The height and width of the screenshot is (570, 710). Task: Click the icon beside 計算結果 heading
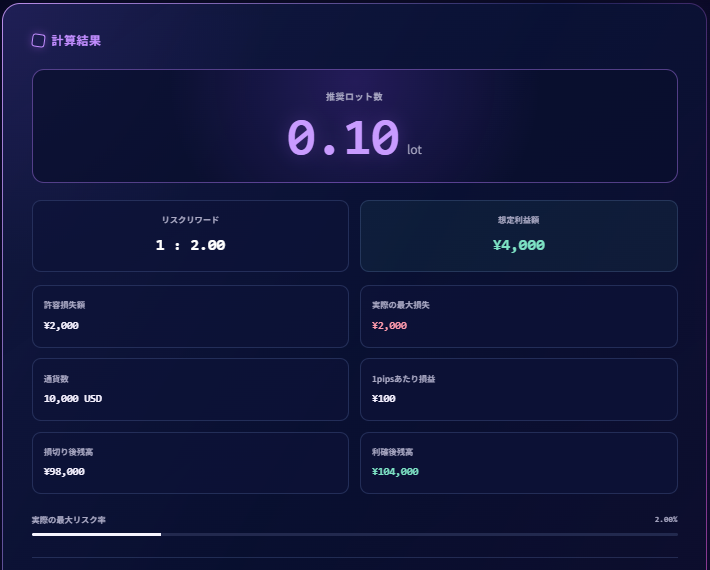click(x=38, y=41)
